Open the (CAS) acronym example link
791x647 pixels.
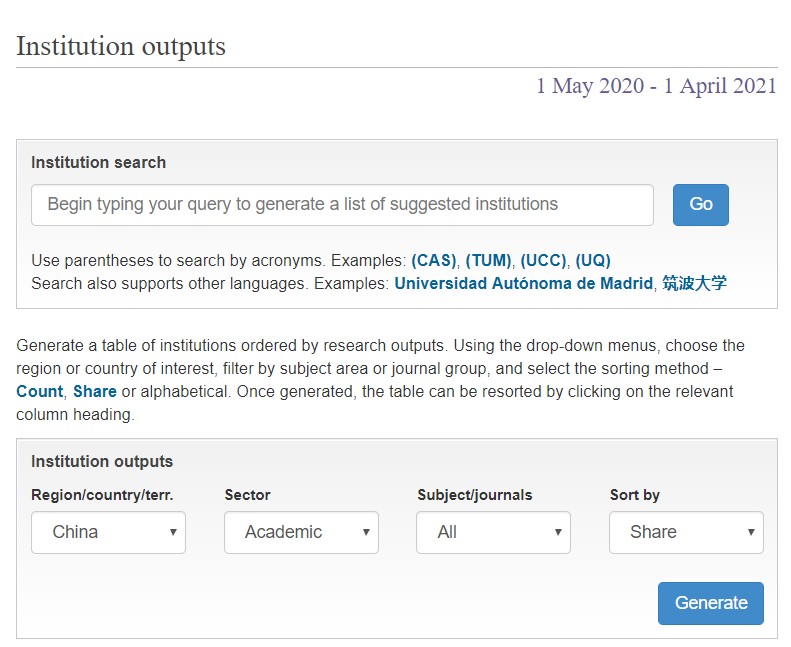(x=434, y=261)
